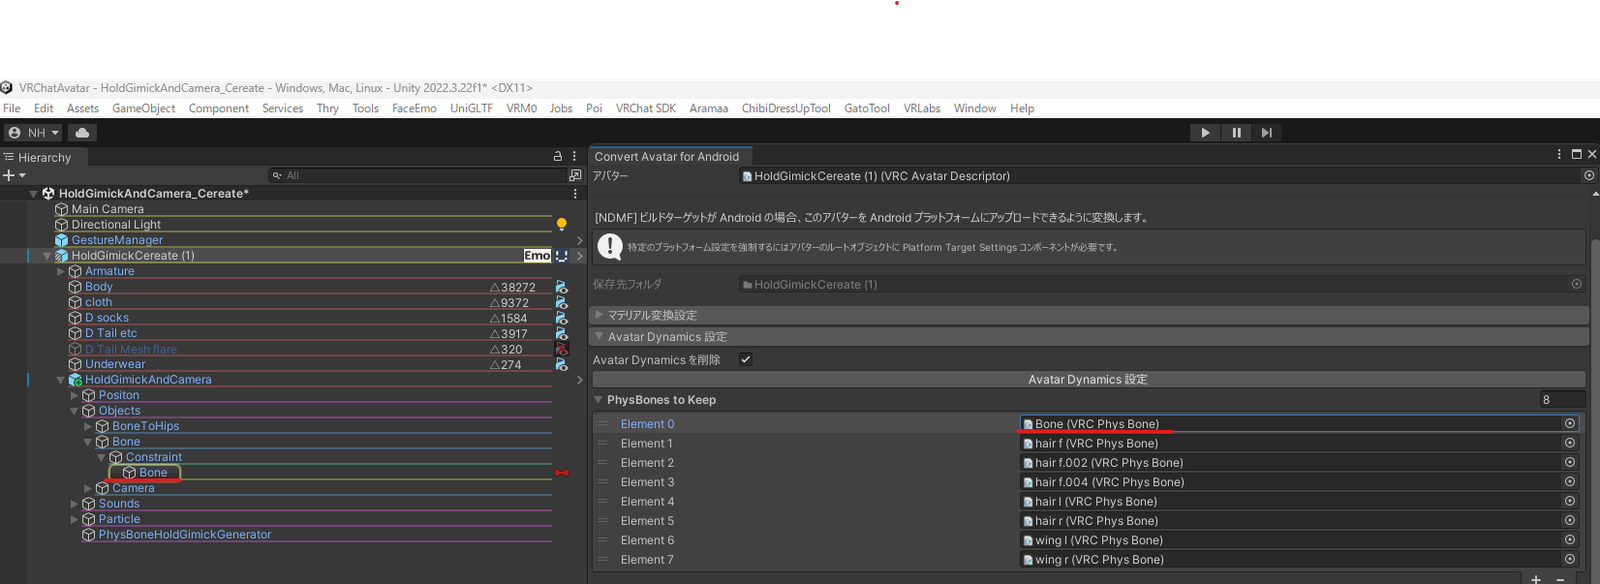Image resolution: width=1600 pixels, height=584 pixels.
Task: Click the FaceEmo icon on HoldGimickCereate row
Action: 537,256
